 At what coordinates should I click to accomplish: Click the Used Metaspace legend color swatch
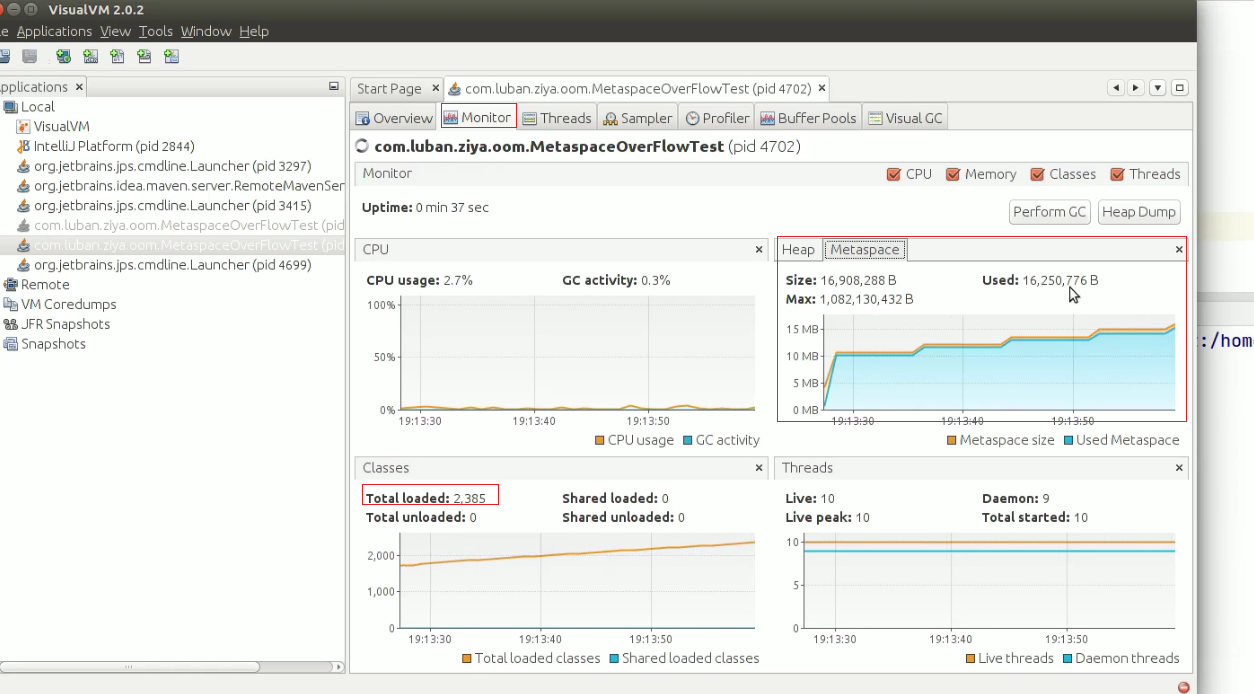click(1069, 440)
